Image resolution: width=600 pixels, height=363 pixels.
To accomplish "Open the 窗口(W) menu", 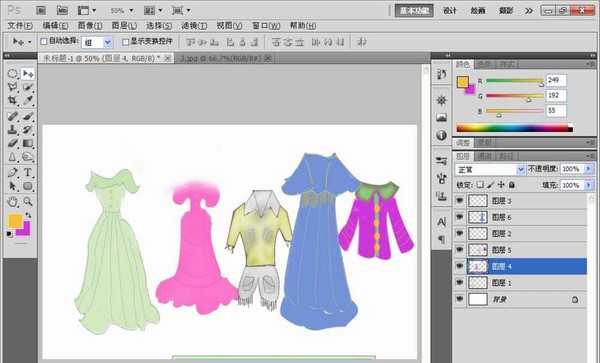I will click(x=266, y=26).
